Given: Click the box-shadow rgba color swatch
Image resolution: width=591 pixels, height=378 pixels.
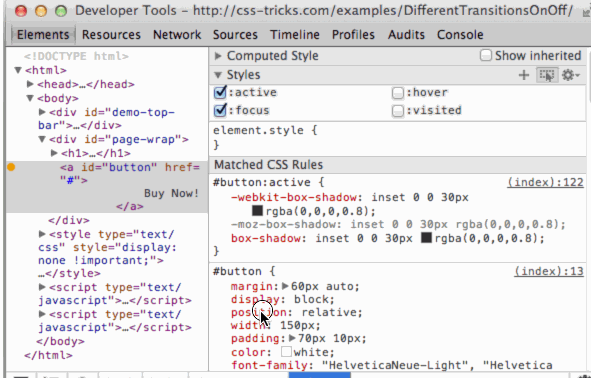Looking at the screenshot, I should (x=426, y=237).
